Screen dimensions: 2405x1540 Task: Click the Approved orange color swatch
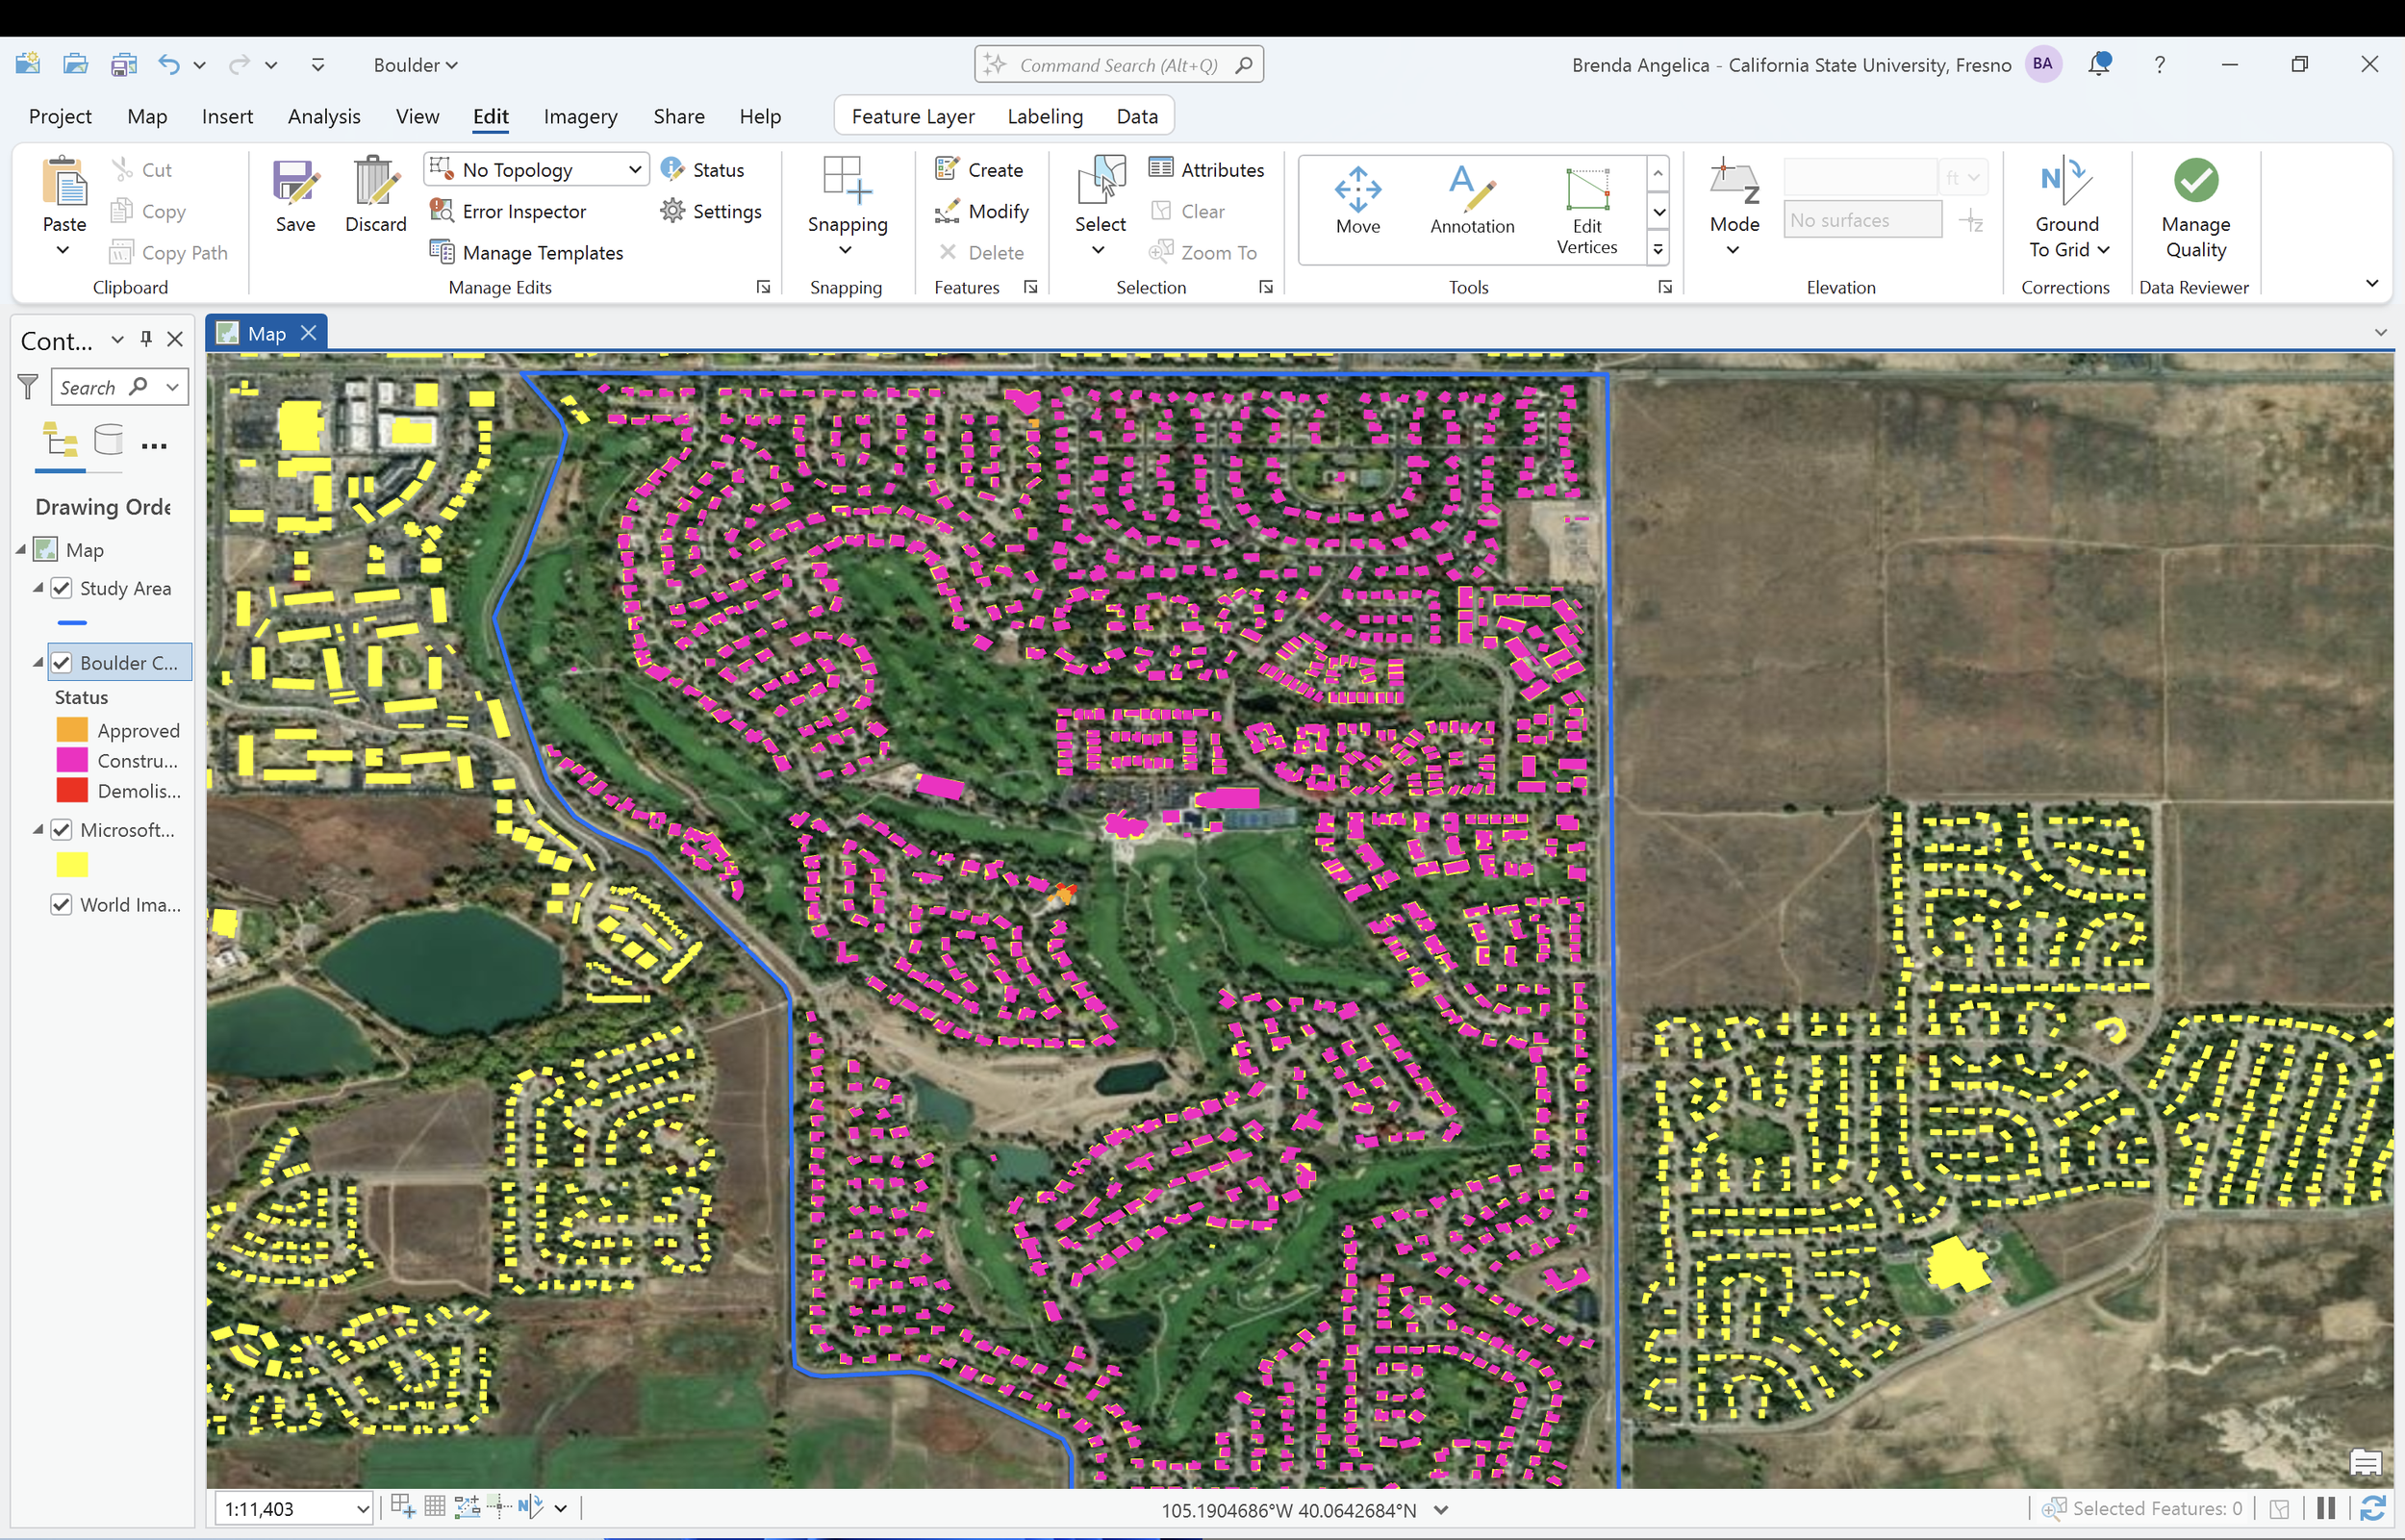[x=72, y=731]
